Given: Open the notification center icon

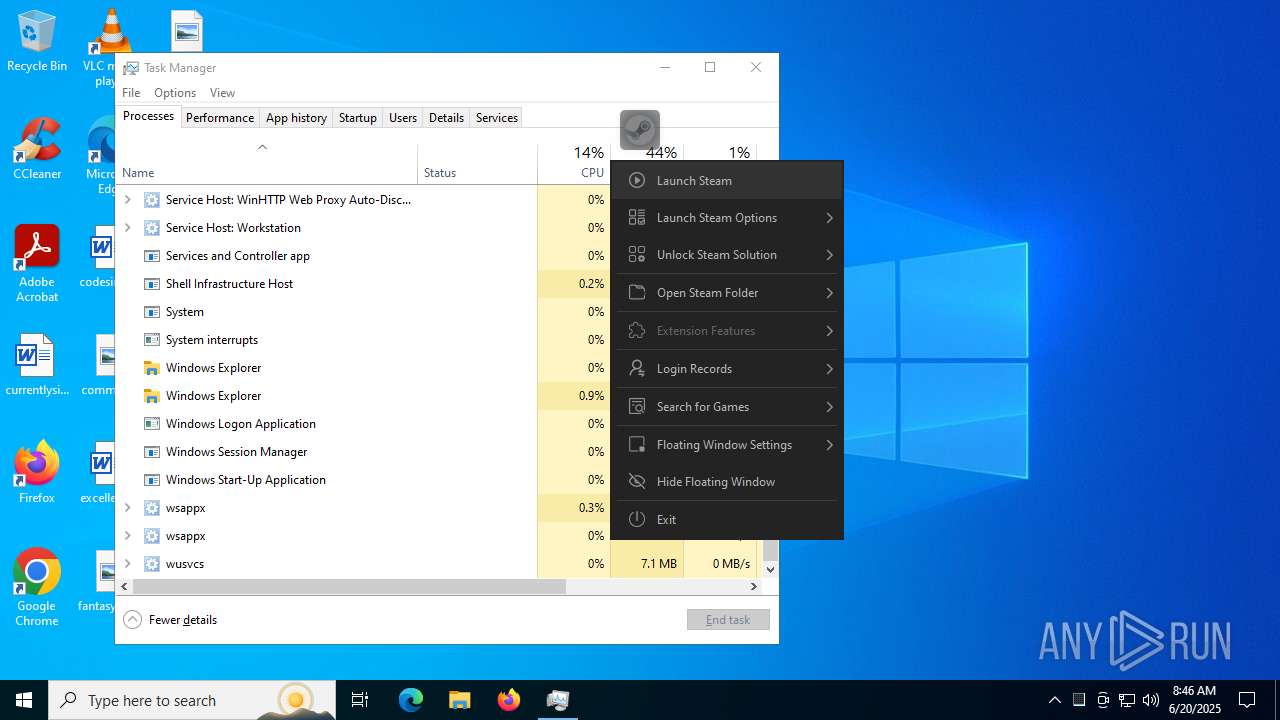Looking at the screenshot, I should tap(1247, 700).
